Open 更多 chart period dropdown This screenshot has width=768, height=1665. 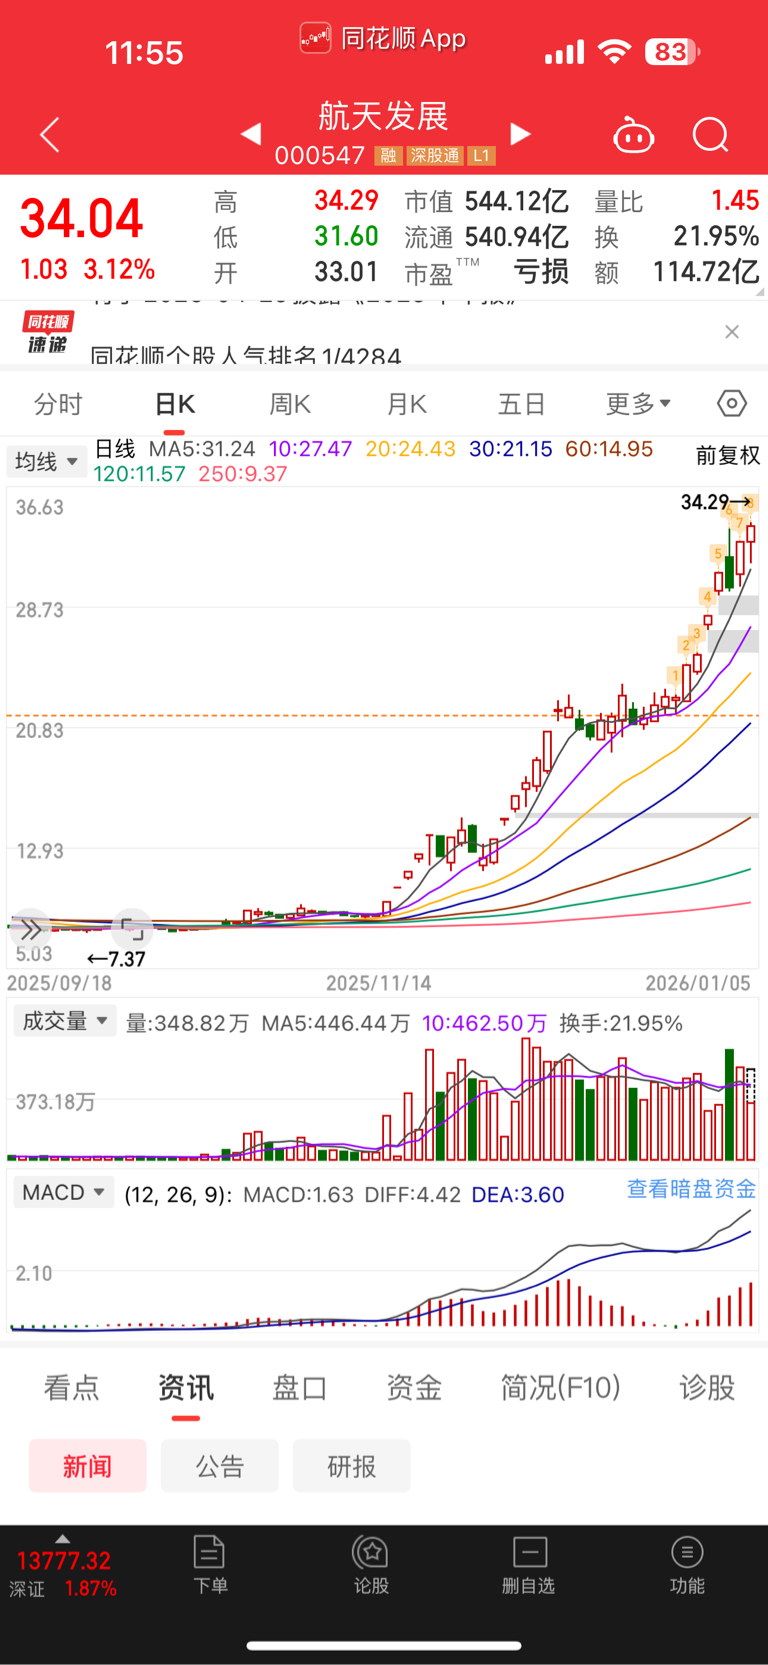[638, 404]
